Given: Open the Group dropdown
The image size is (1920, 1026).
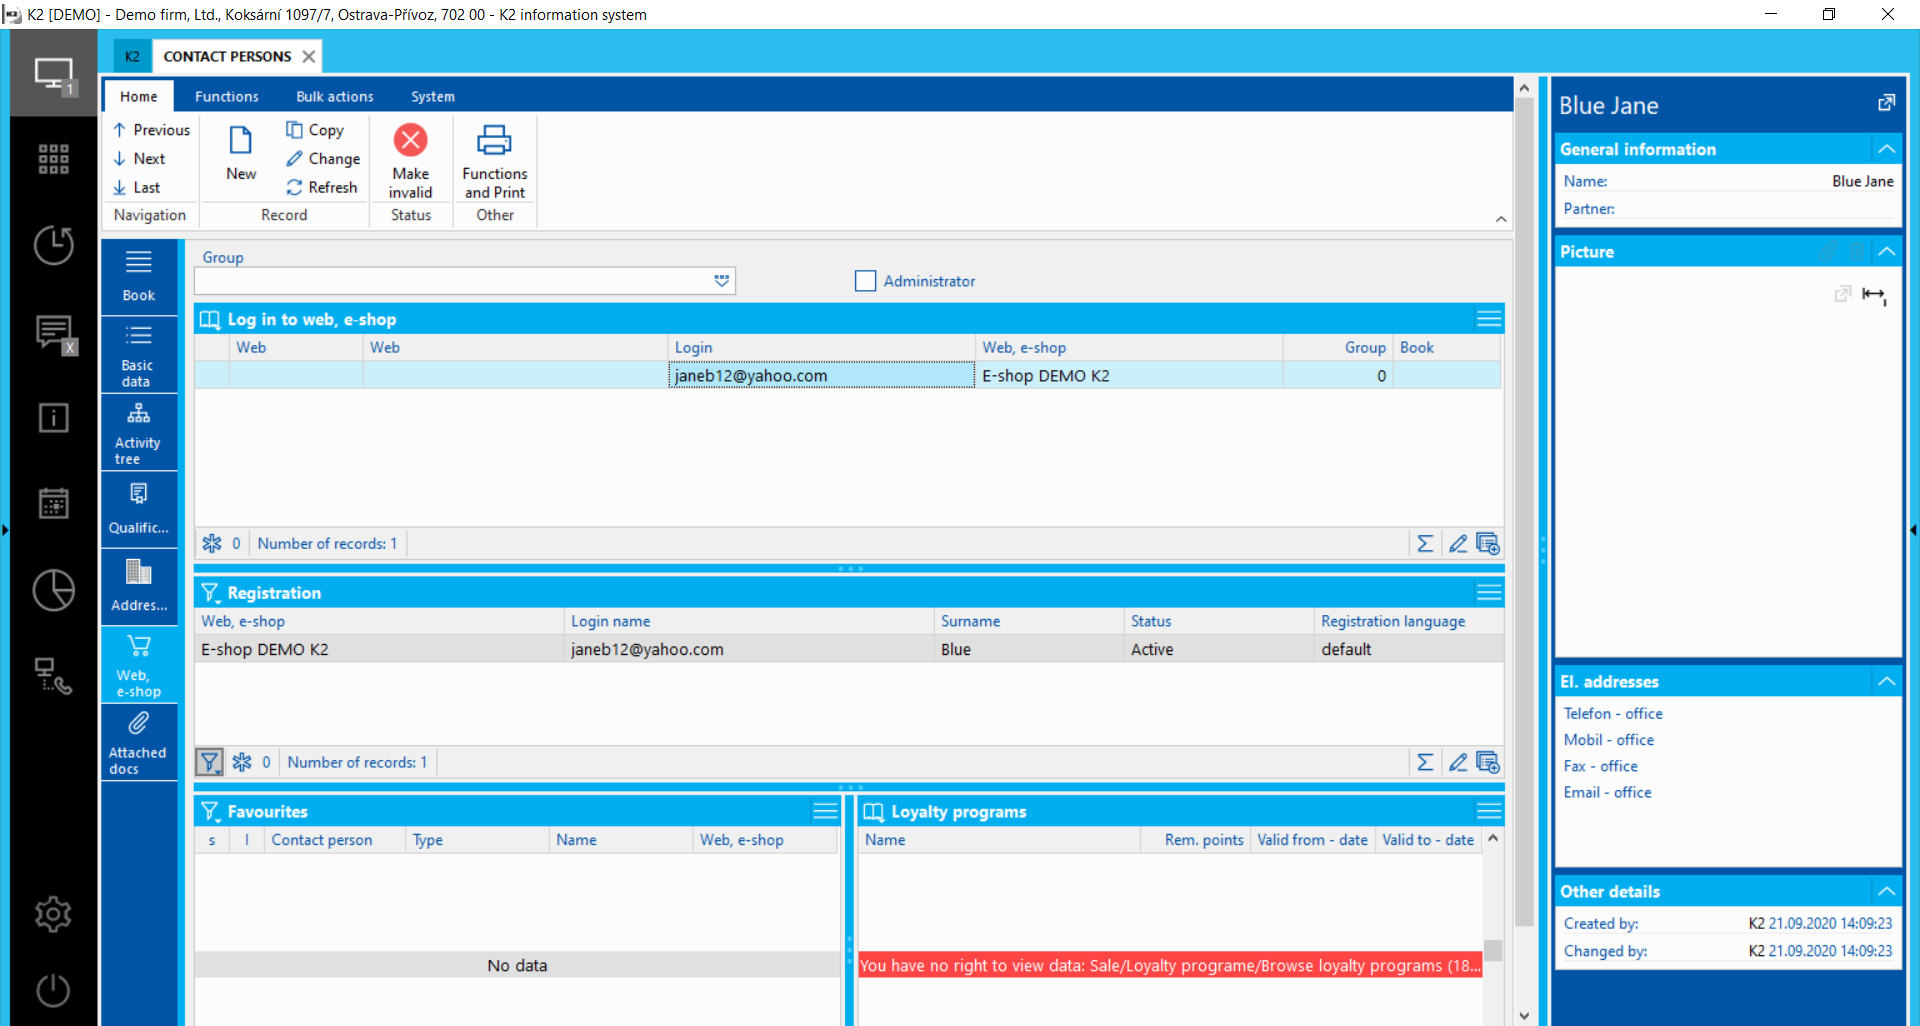Looking at the screenshot, I should pos(721,281).
